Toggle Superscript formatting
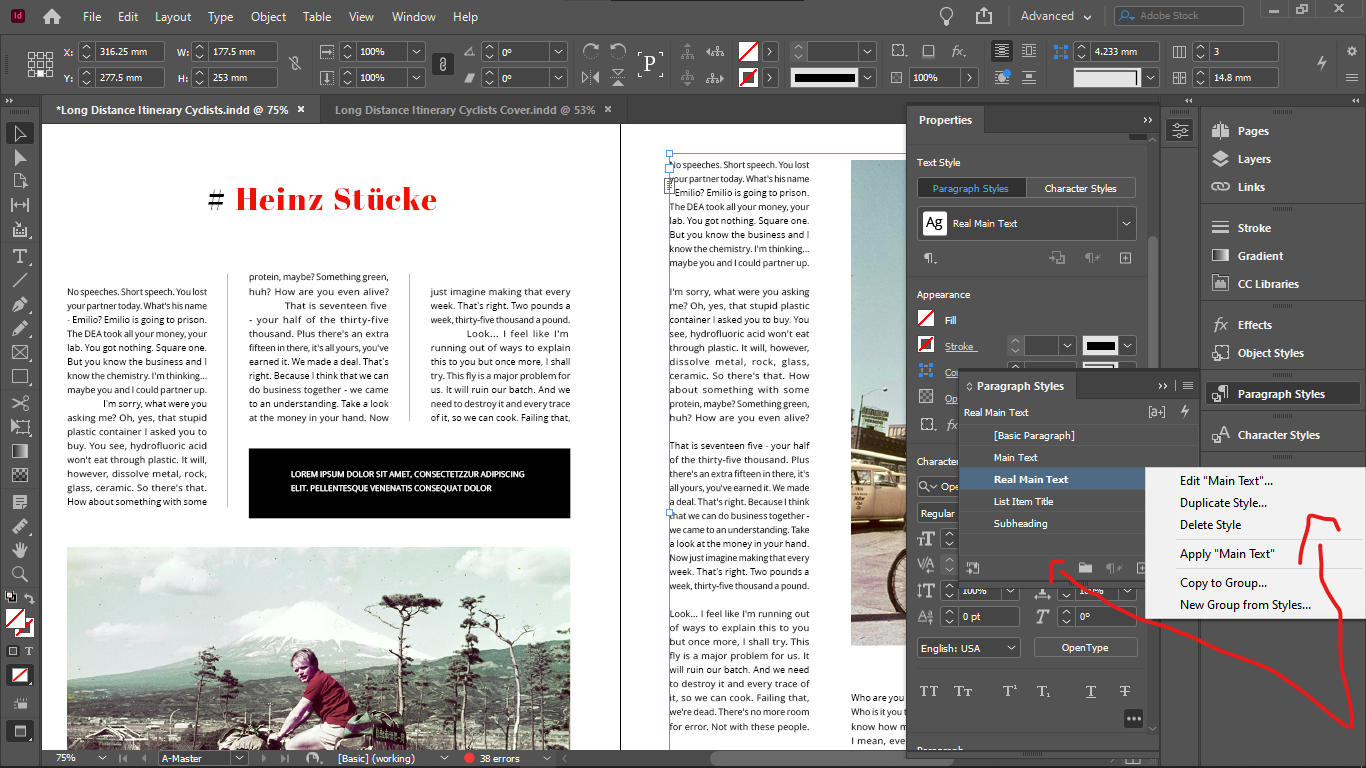1366x768 pixels. point(1012,690)
